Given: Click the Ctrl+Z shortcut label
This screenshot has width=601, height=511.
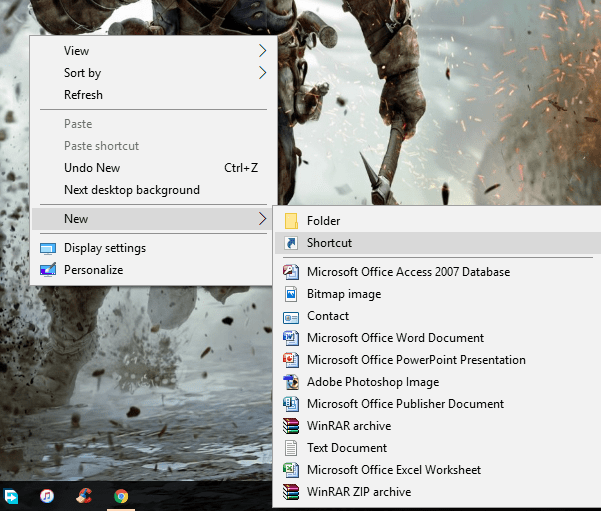Looking at the screenshot, I should coord(241,168).
